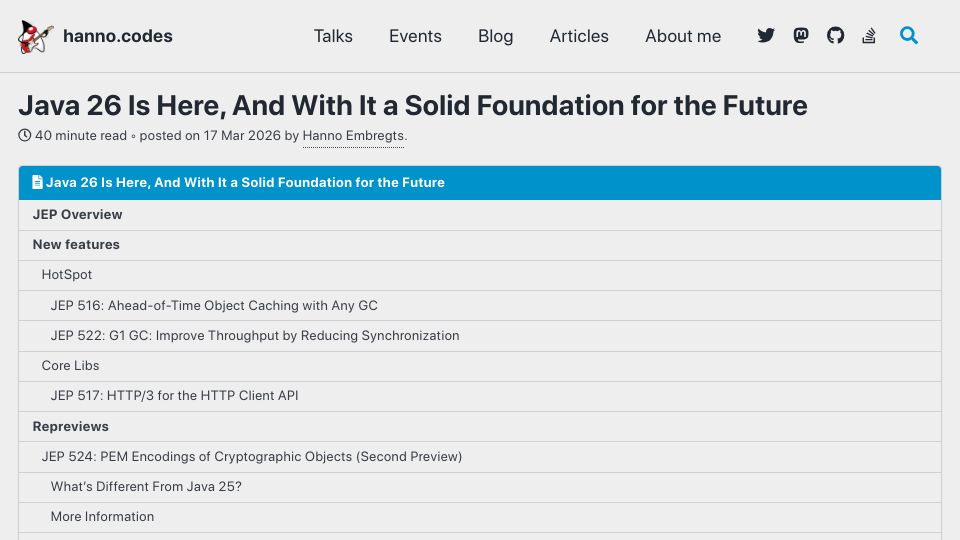Image resolution: width=960 pixels, height=540 pixels.
Task: Go to the Events page
Action: click(415, 36)
